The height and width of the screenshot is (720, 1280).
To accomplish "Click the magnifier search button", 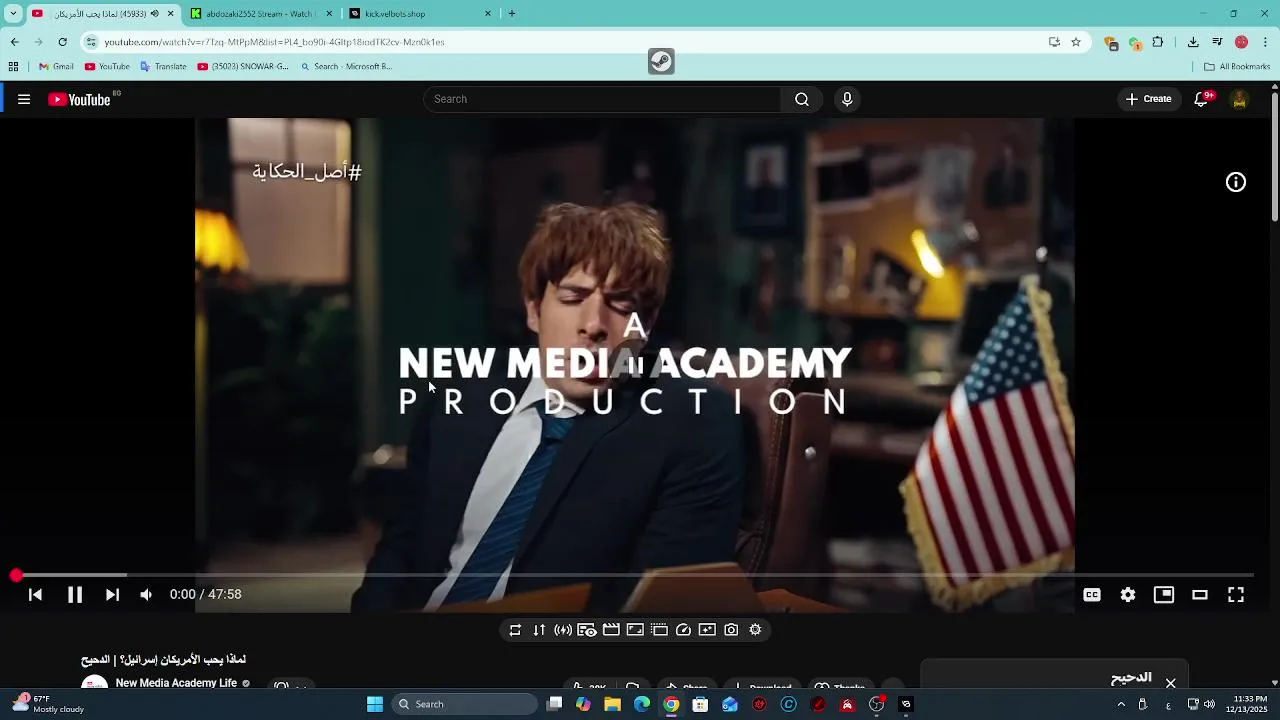I will tap(802, 99).
